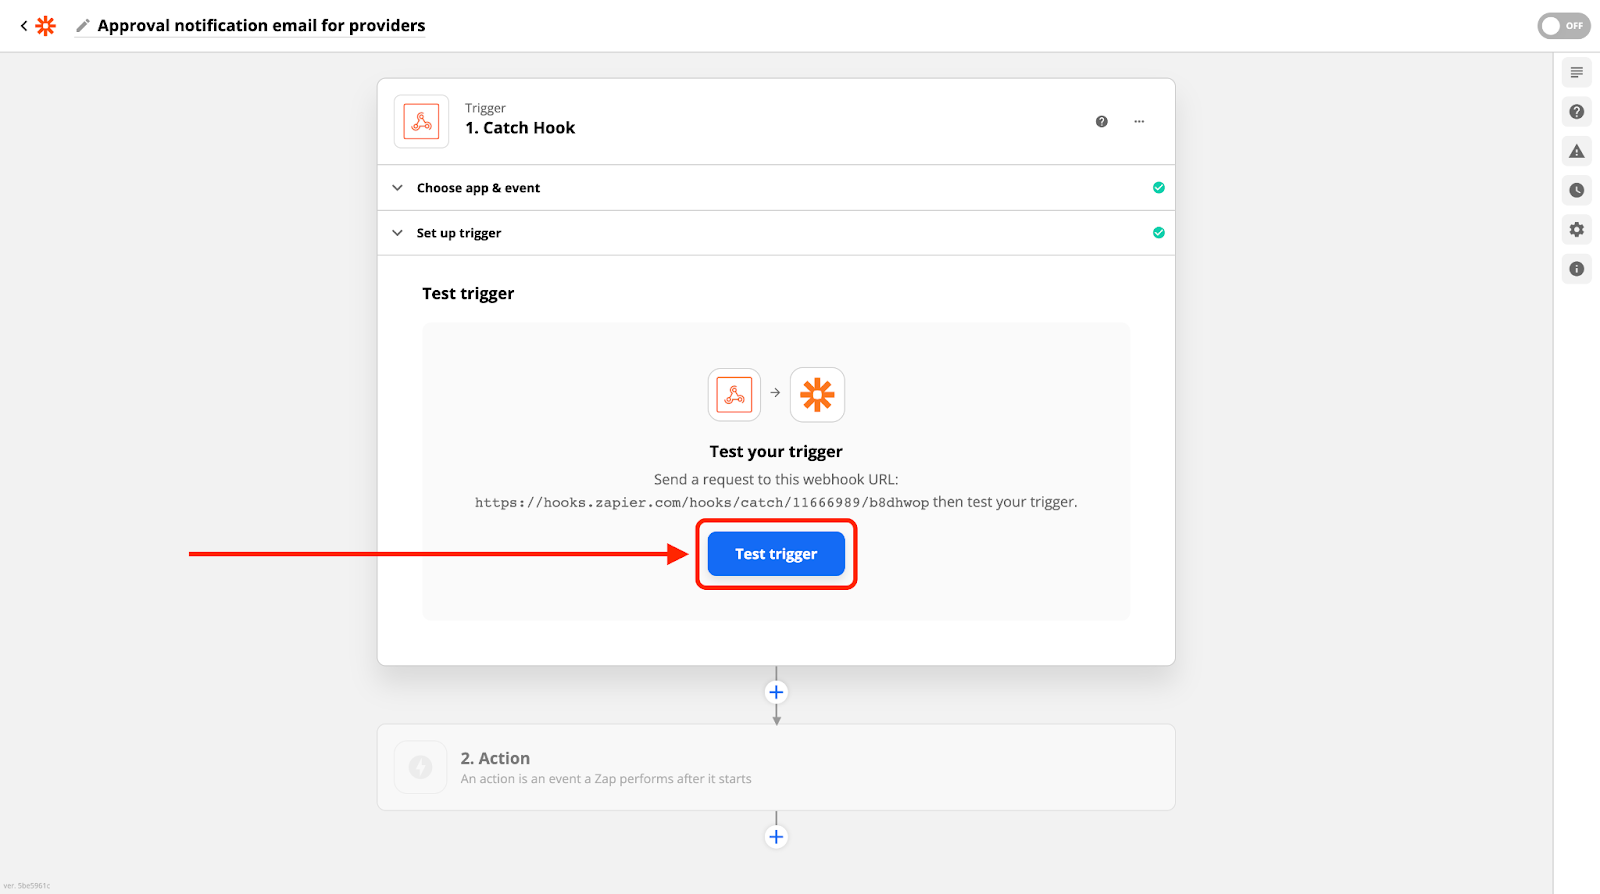Image resolution: width=1600 pixels, height=894 pixels.
Task: Open the '2. Action' step card
Action: tap(776, 767)
